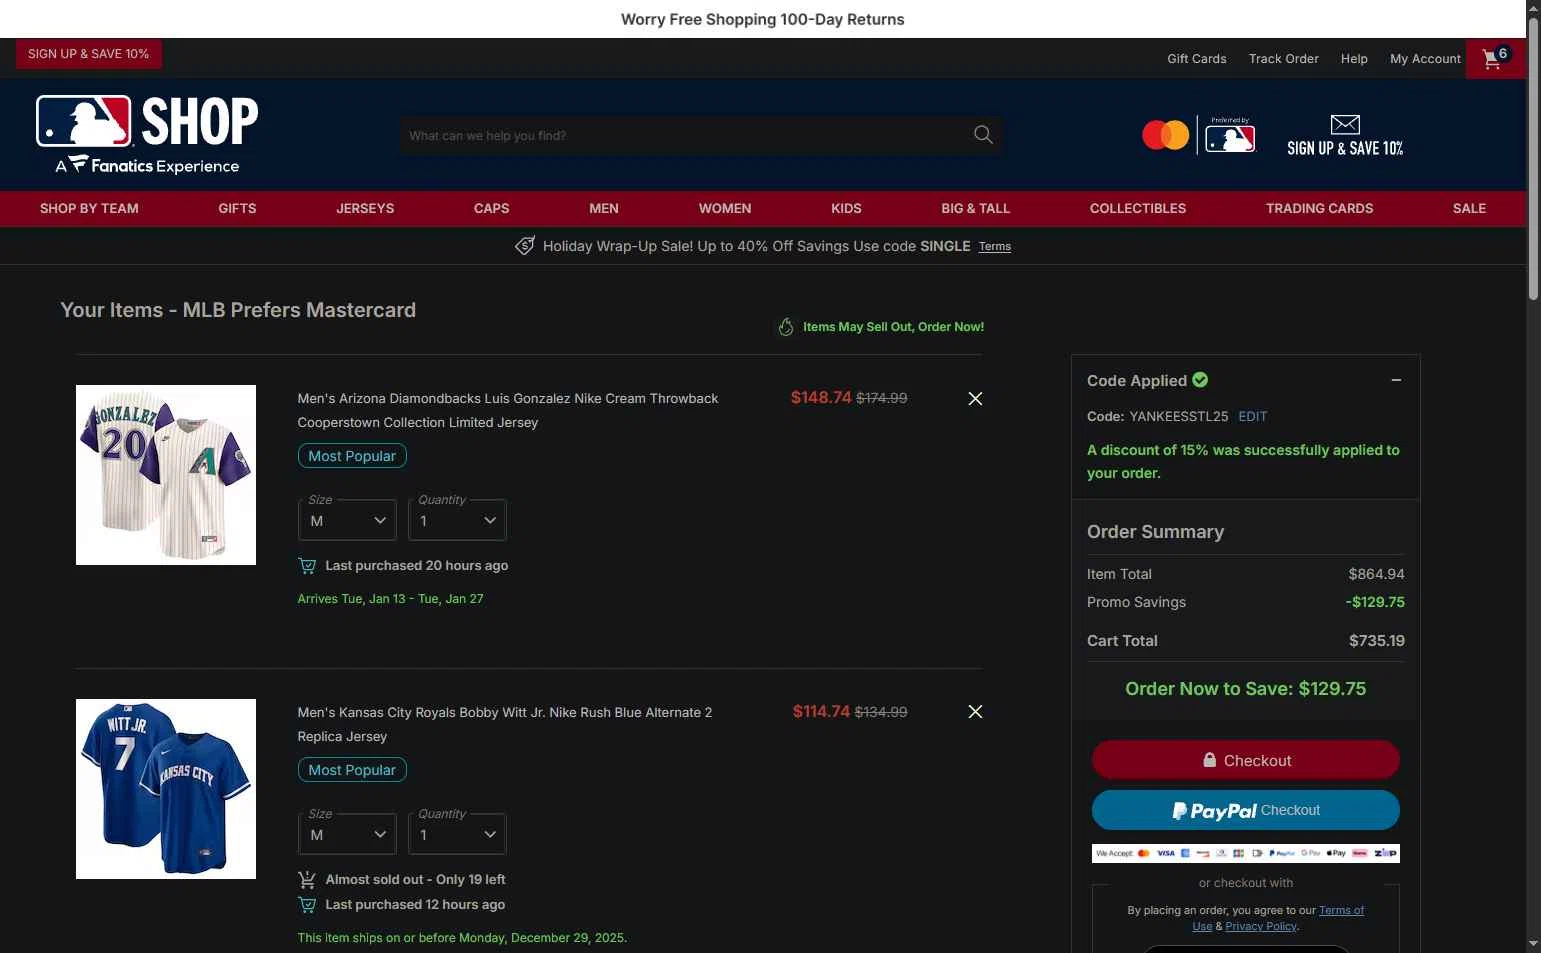This screenshot has height=953, width=1541.
Task: Open the Collectibles menu
Action: (1138, 208)
